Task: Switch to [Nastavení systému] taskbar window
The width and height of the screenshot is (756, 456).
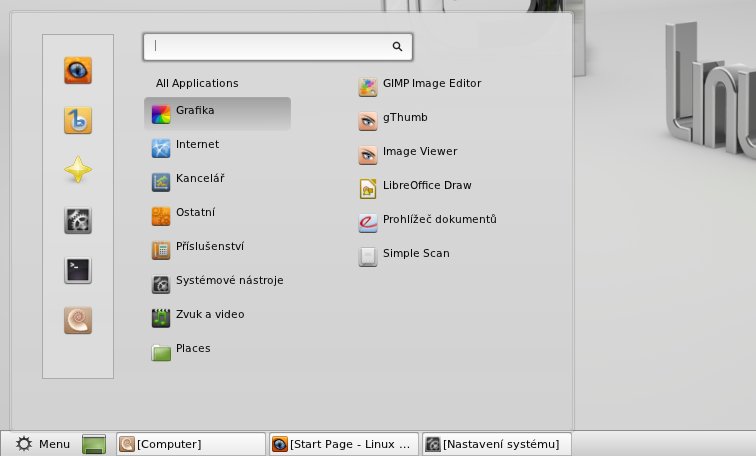Action: pos(497,444)
